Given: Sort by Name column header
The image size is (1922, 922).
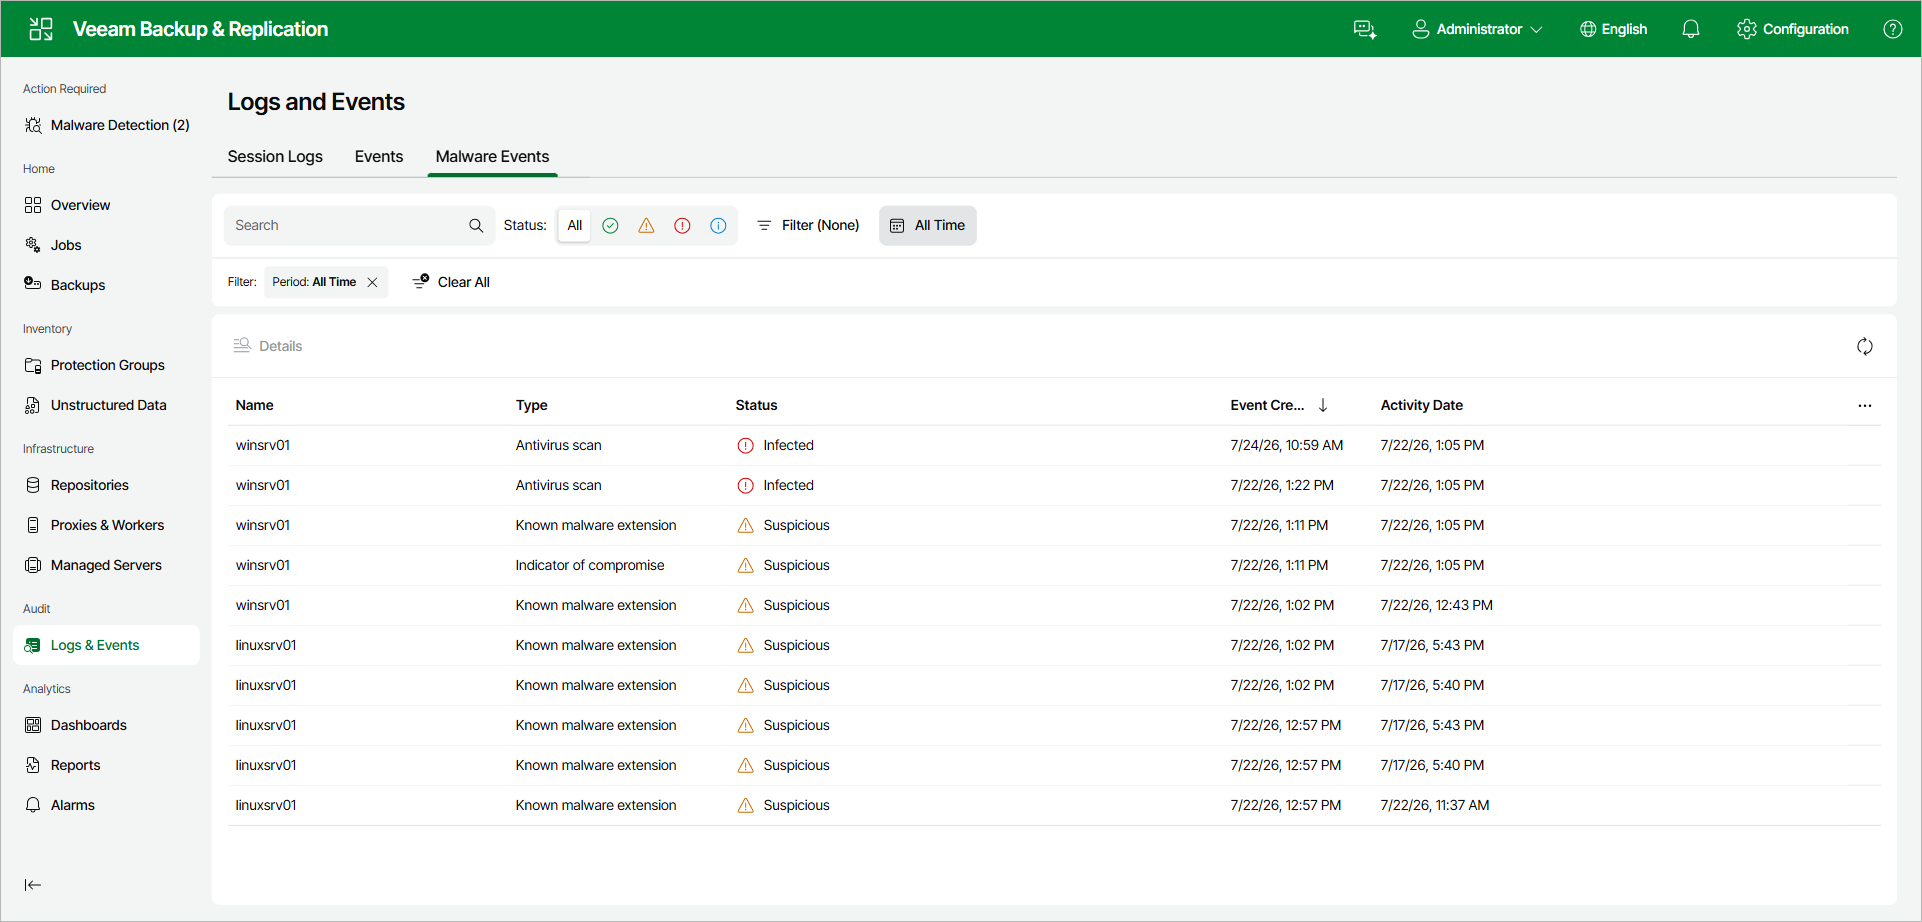Looking at the screenshot, I should (255, 405).
